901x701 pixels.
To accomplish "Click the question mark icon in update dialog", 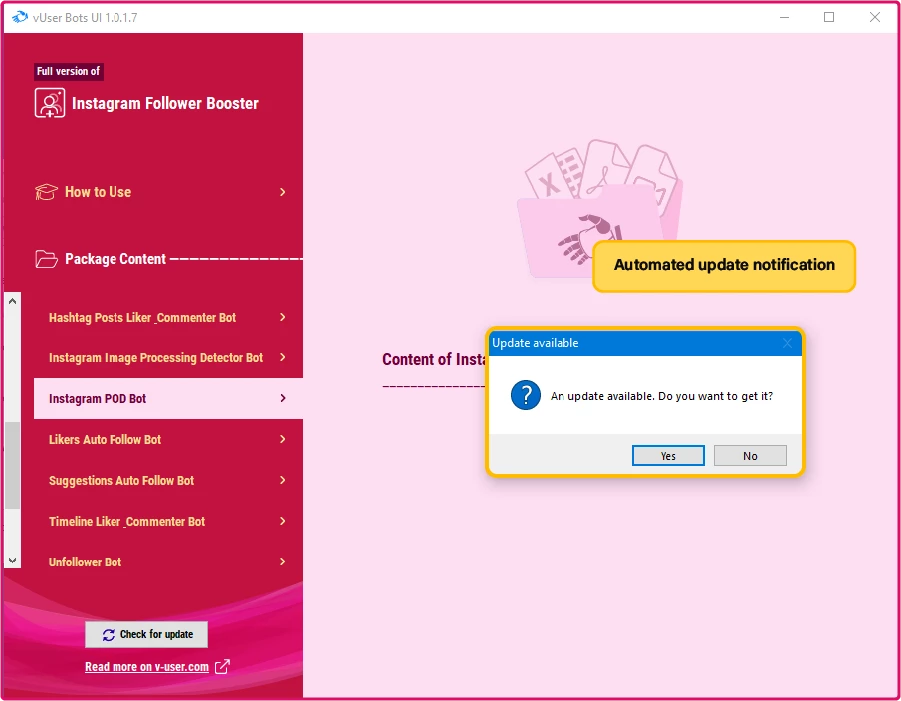I will click(526, 395).
